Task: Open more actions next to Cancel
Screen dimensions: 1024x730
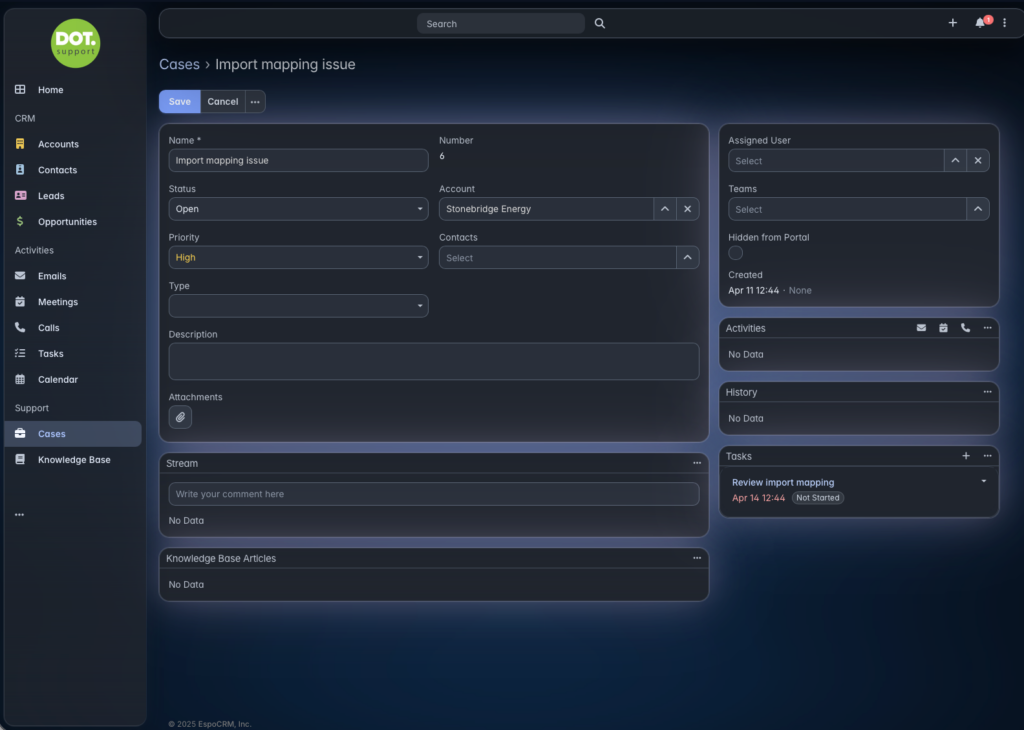Action: click(x=255, y=102)
